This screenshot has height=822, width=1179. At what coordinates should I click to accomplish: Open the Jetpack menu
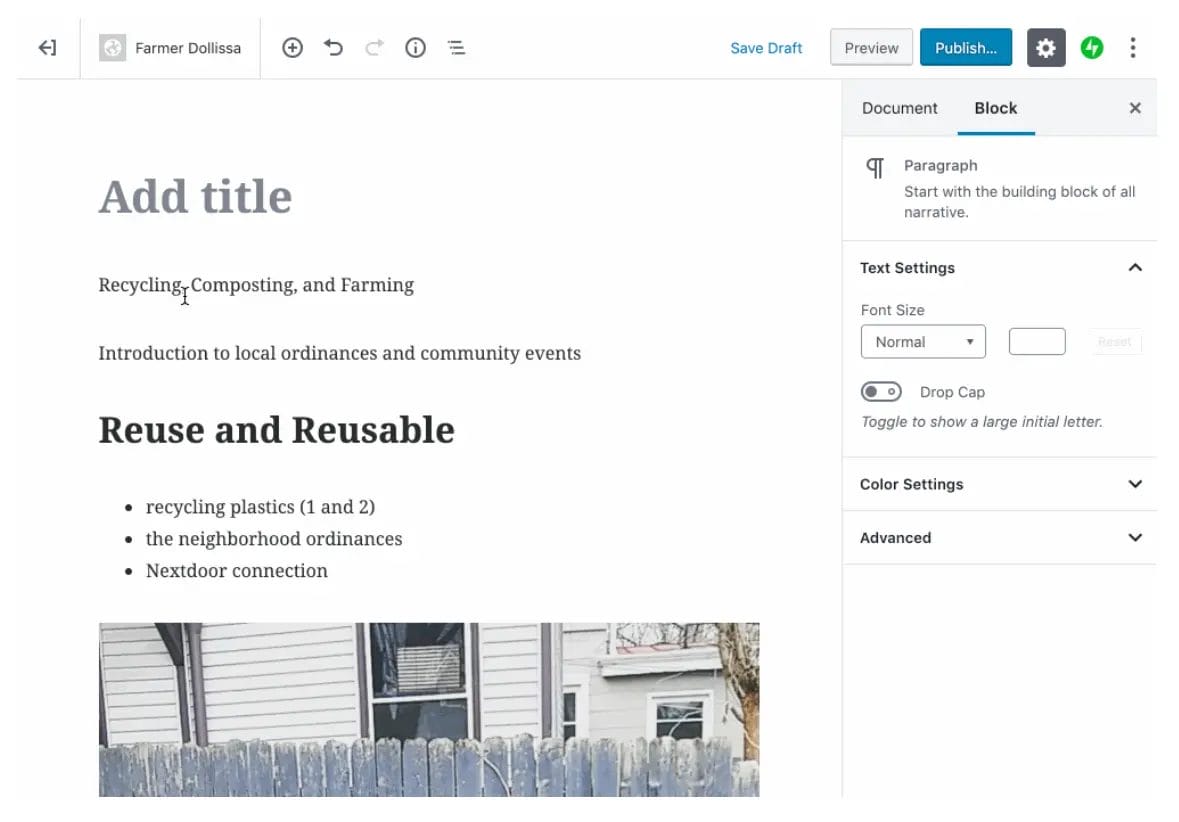click(1092, 47)
